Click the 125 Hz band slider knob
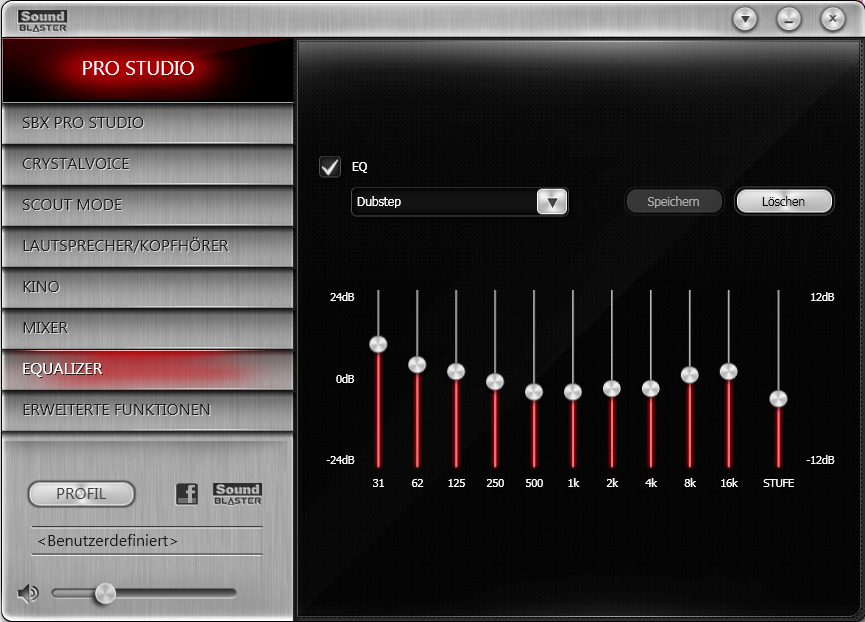This screenshot has height=622, width=865. (x=456, y=371)
